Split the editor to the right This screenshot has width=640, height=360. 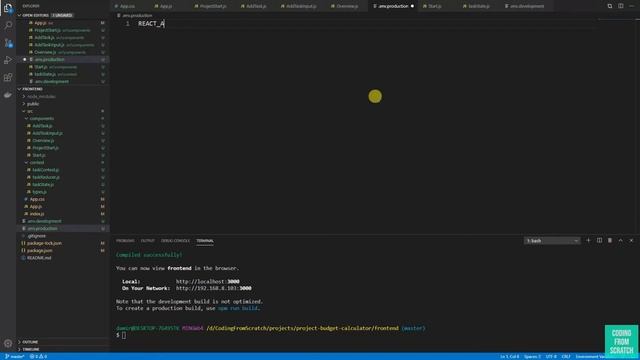pos(620,6)
